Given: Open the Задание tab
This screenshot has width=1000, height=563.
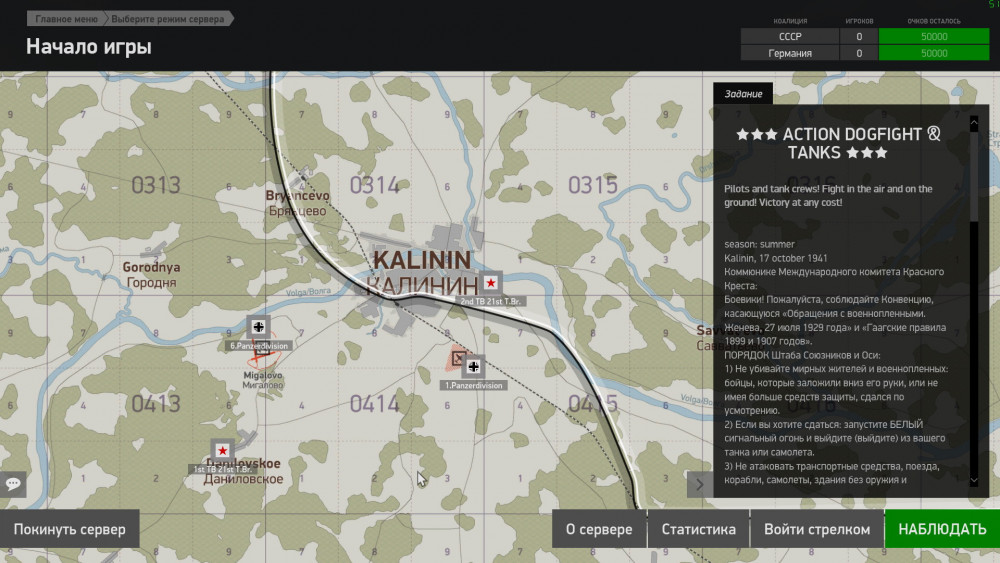Looking at the screenshot, I should point(743,94).
